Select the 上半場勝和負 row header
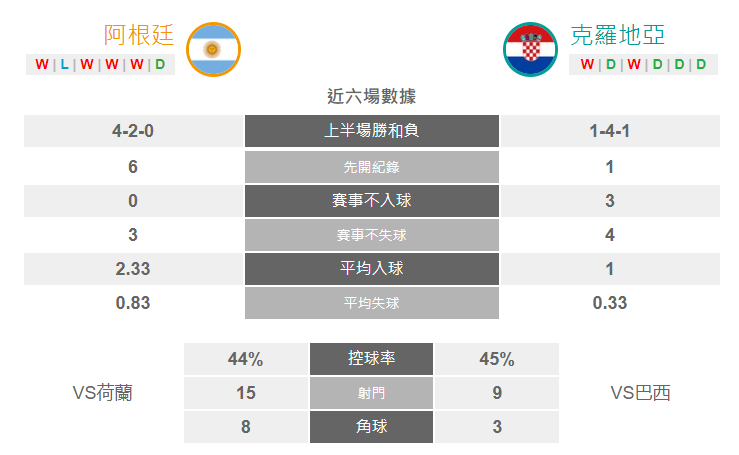 [371, 131]
